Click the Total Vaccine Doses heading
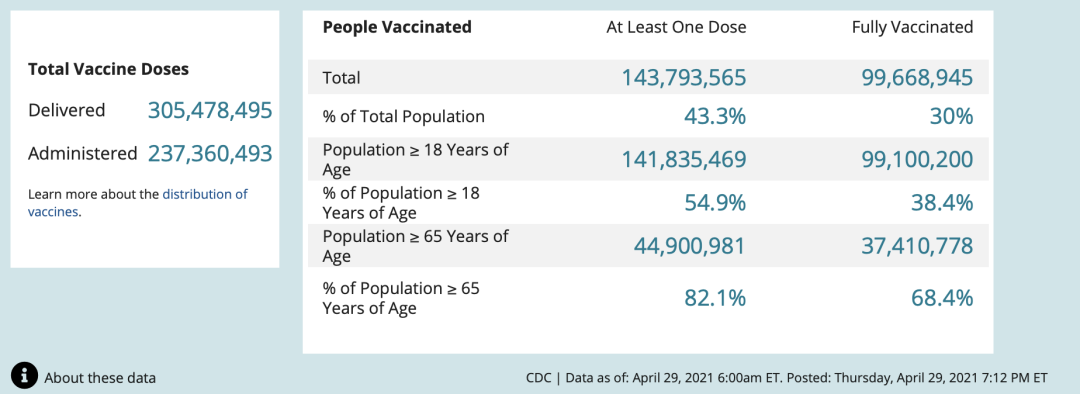 click(x=109, y=69)
